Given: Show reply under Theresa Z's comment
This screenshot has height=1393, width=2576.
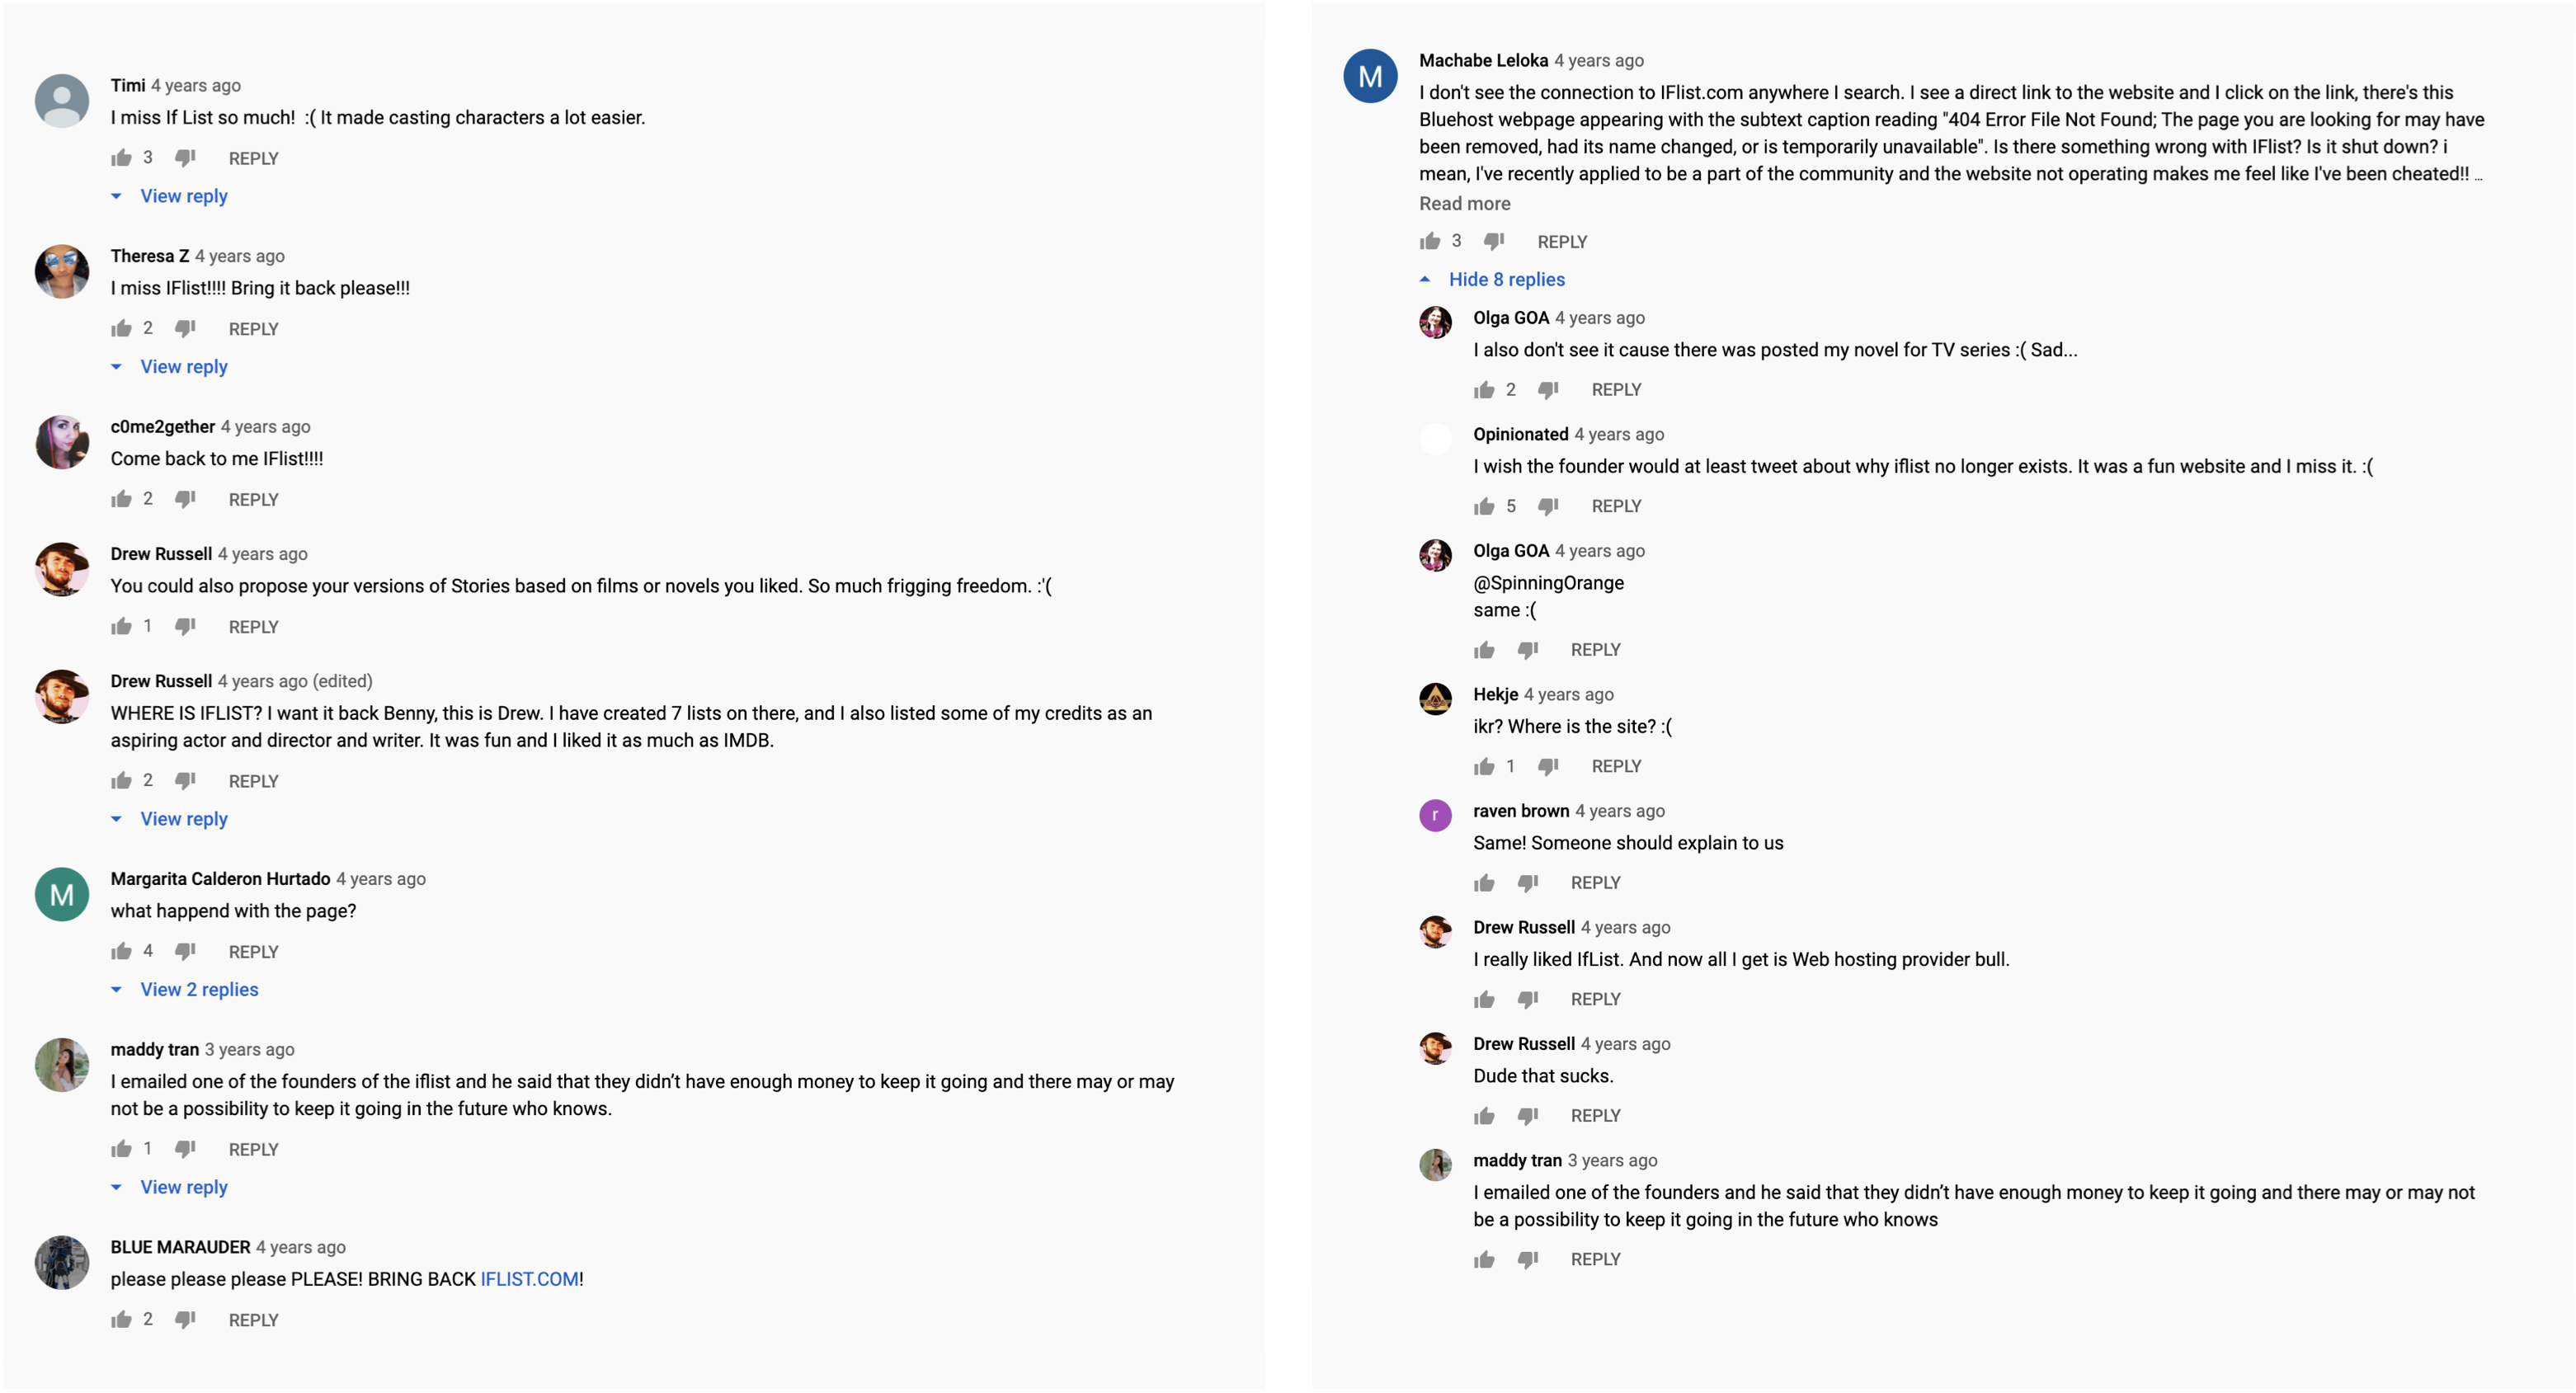Looking at the screenshot, I should click(183, 367).
